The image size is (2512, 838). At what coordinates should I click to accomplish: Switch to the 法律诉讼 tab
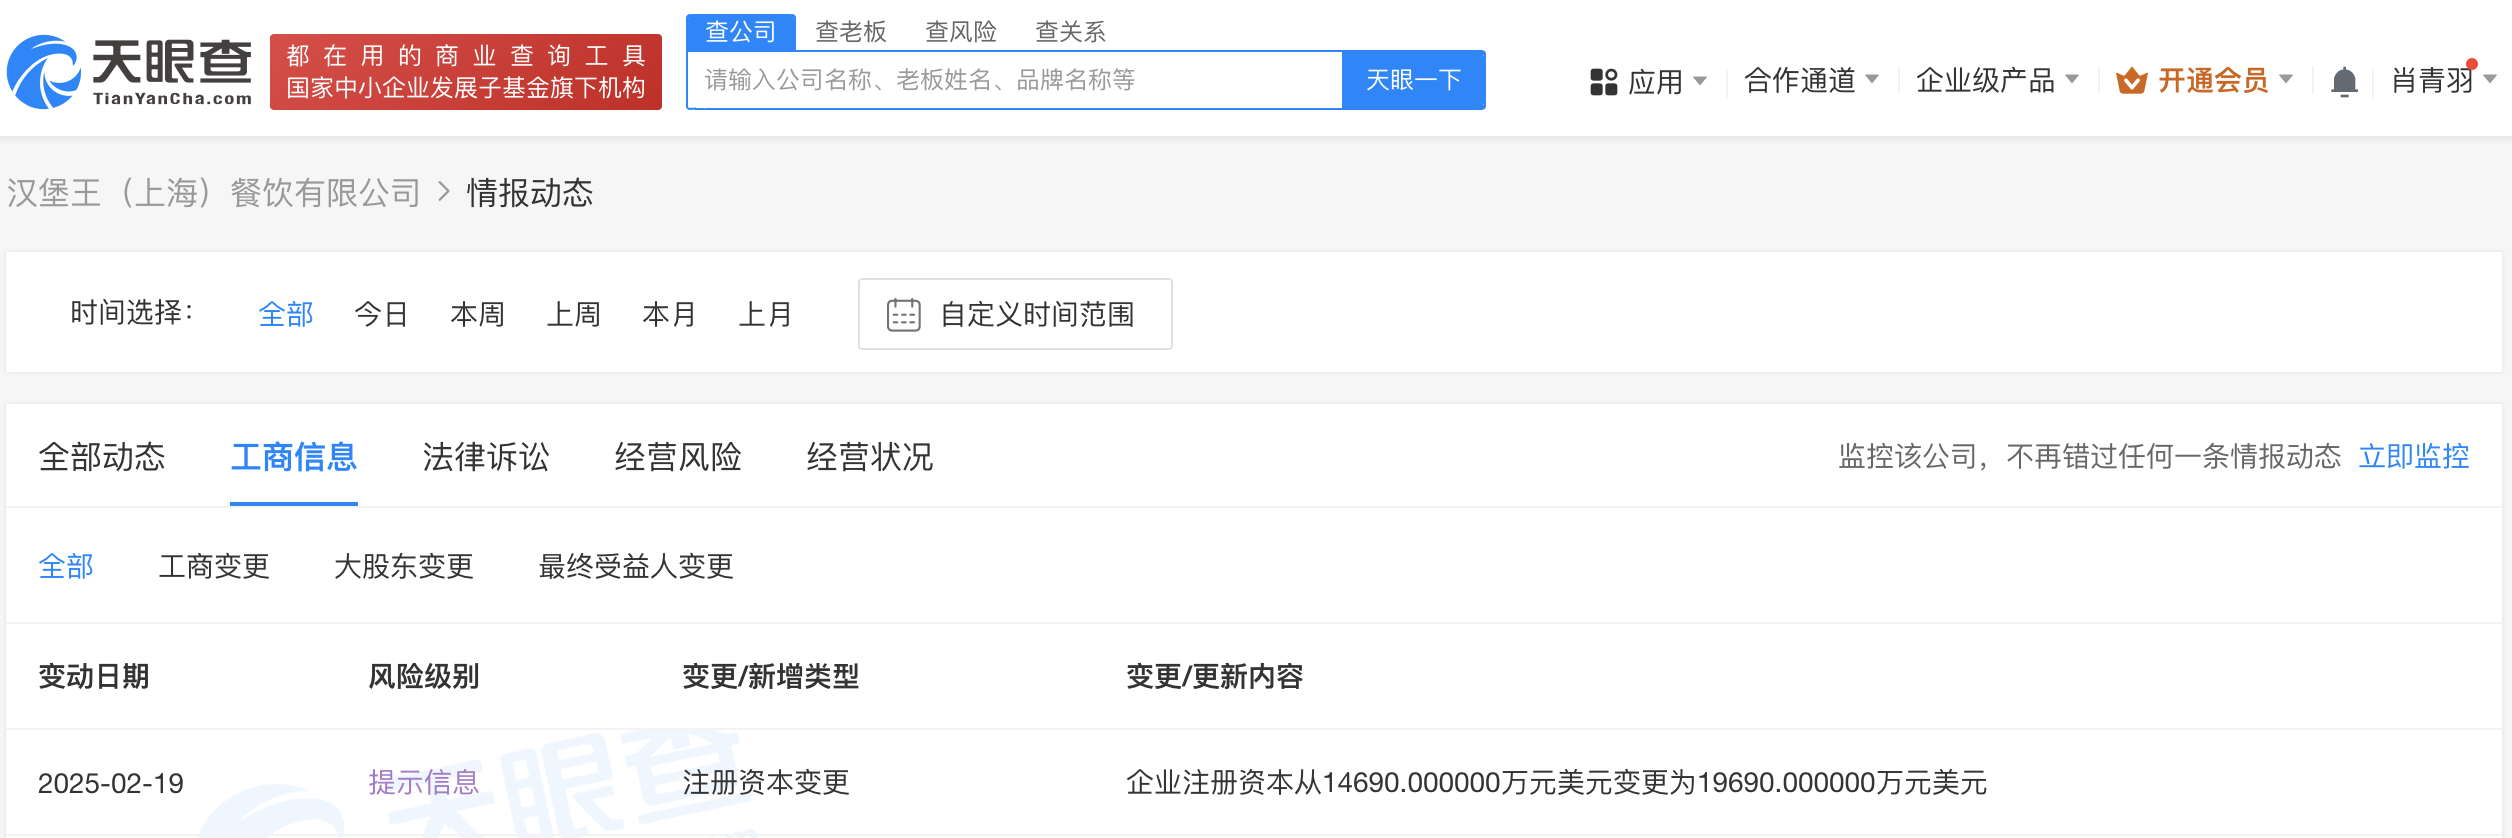tap(486, 457)
